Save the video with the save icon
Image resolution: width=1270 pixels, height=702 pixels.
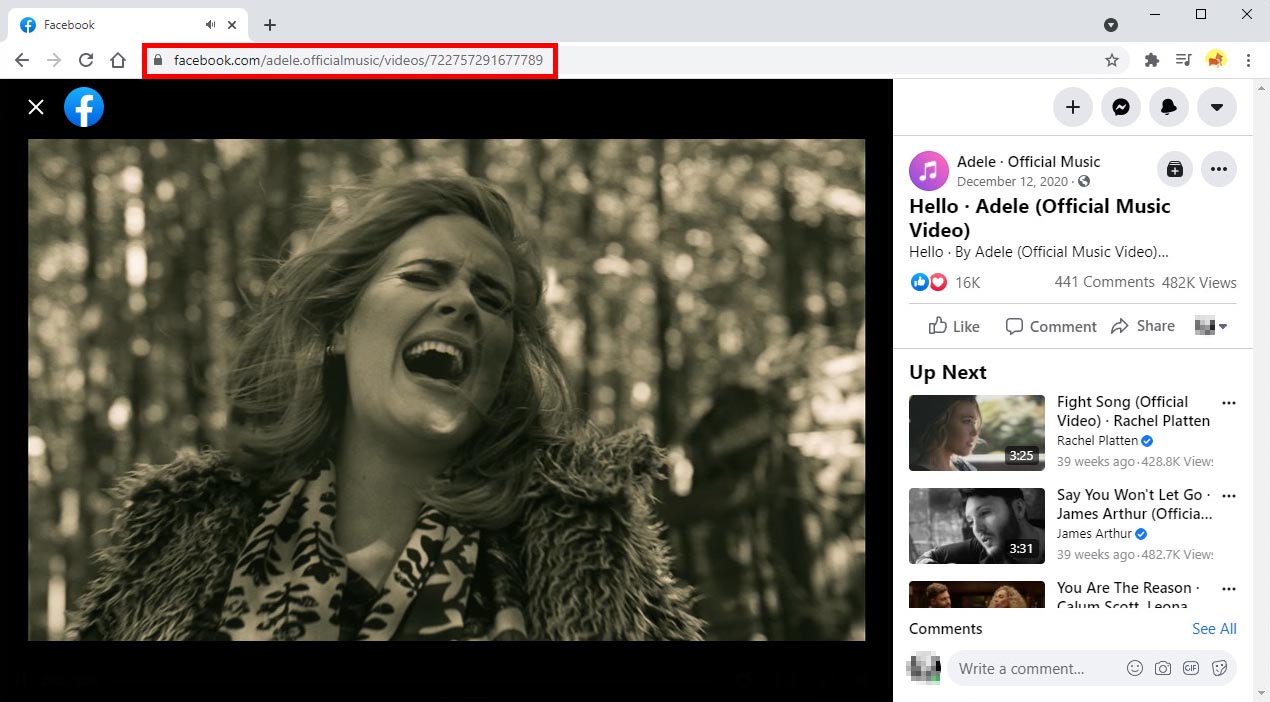pyautogui.click(x=1175, y=170)
